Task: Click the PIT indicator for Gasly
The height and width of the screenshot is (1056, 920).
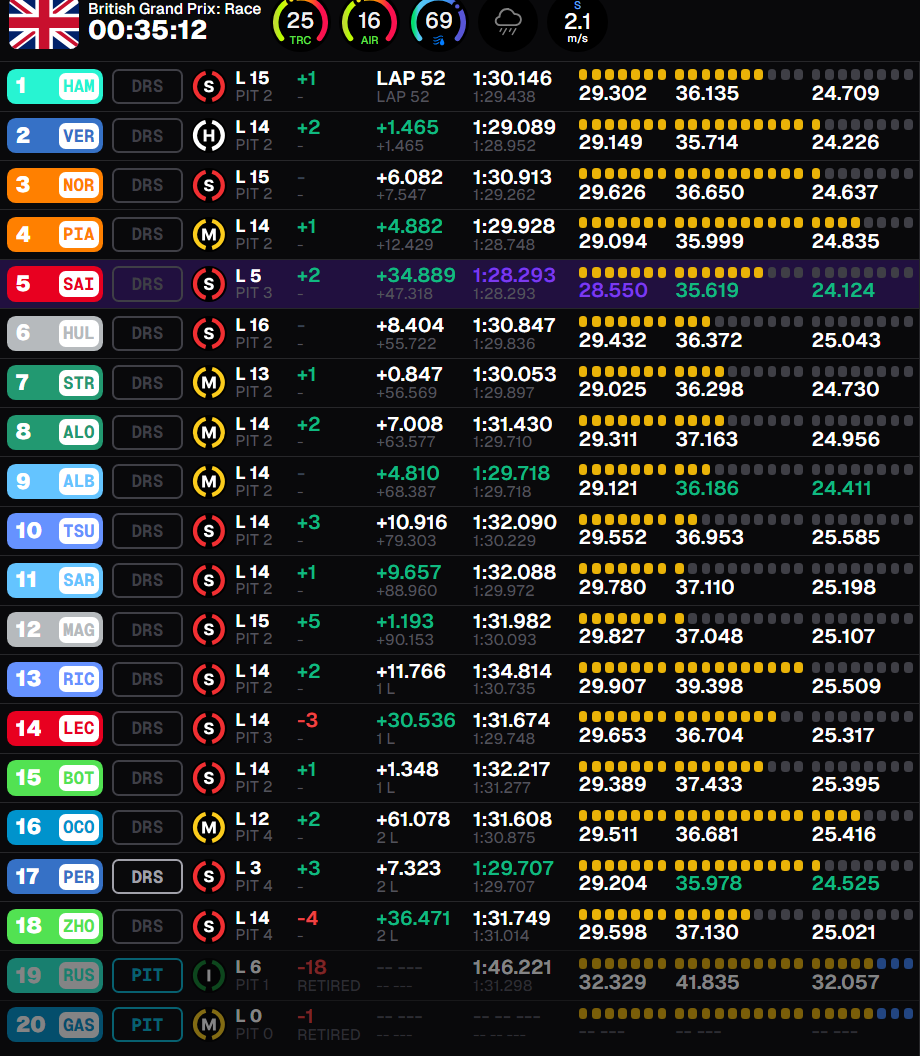Action: [x=147, y=1024]
